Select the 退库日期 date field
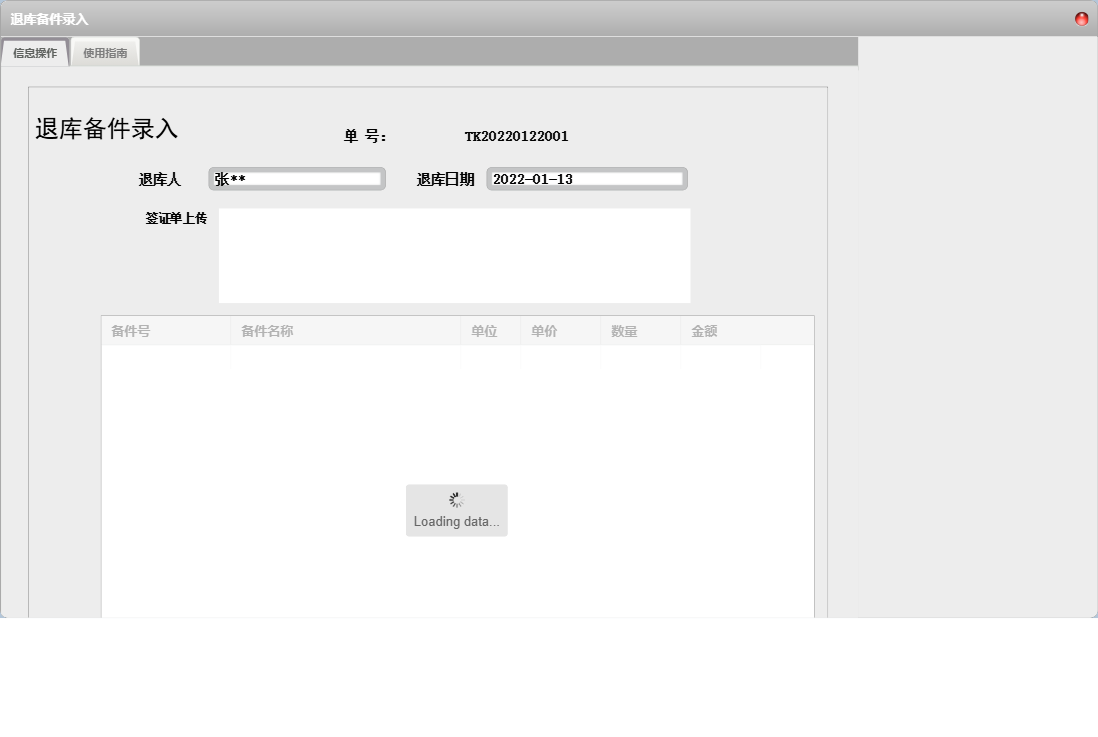This screenshot has width=1098, height=737. click(586, 178)
